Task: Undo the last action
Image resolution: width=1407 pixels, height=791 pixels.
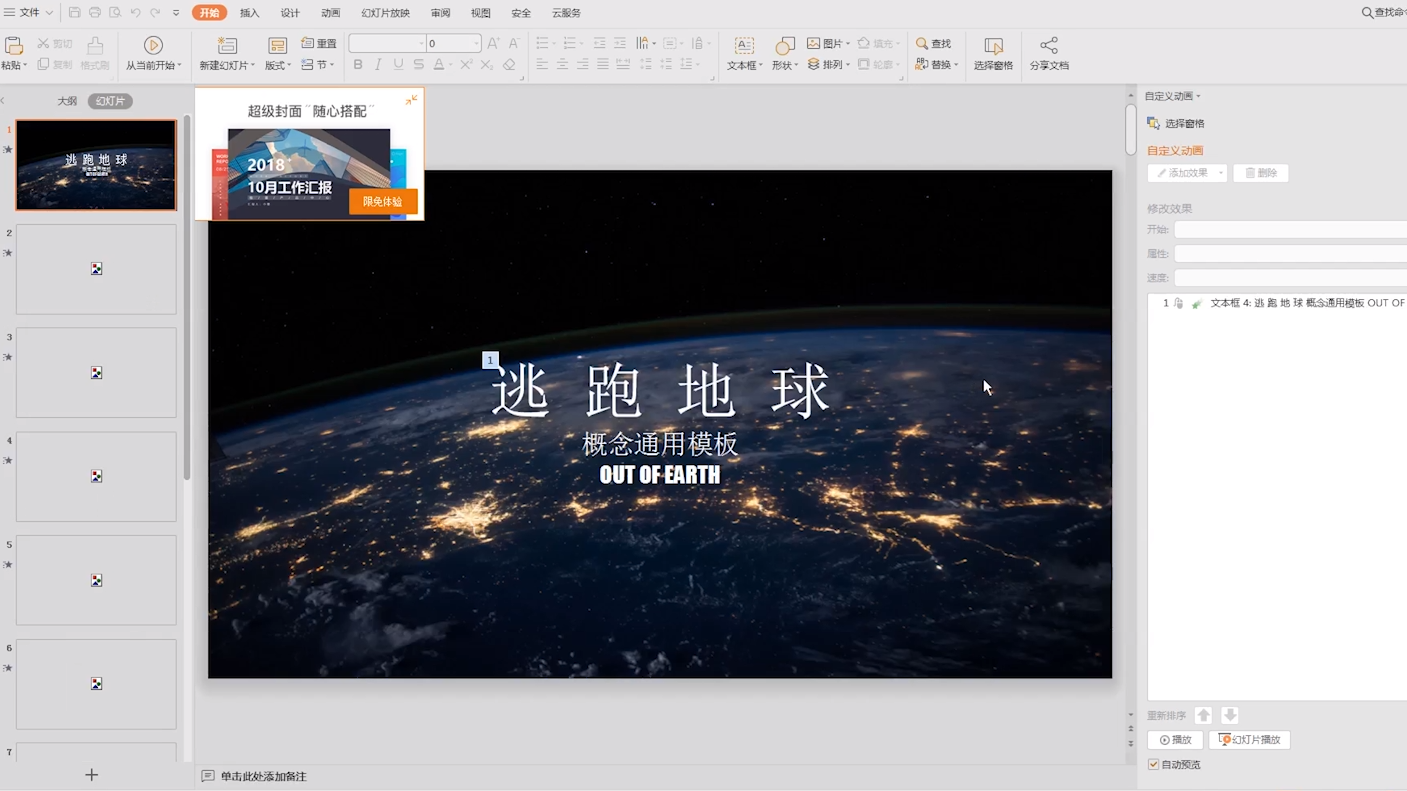Action: coord(135,13)
